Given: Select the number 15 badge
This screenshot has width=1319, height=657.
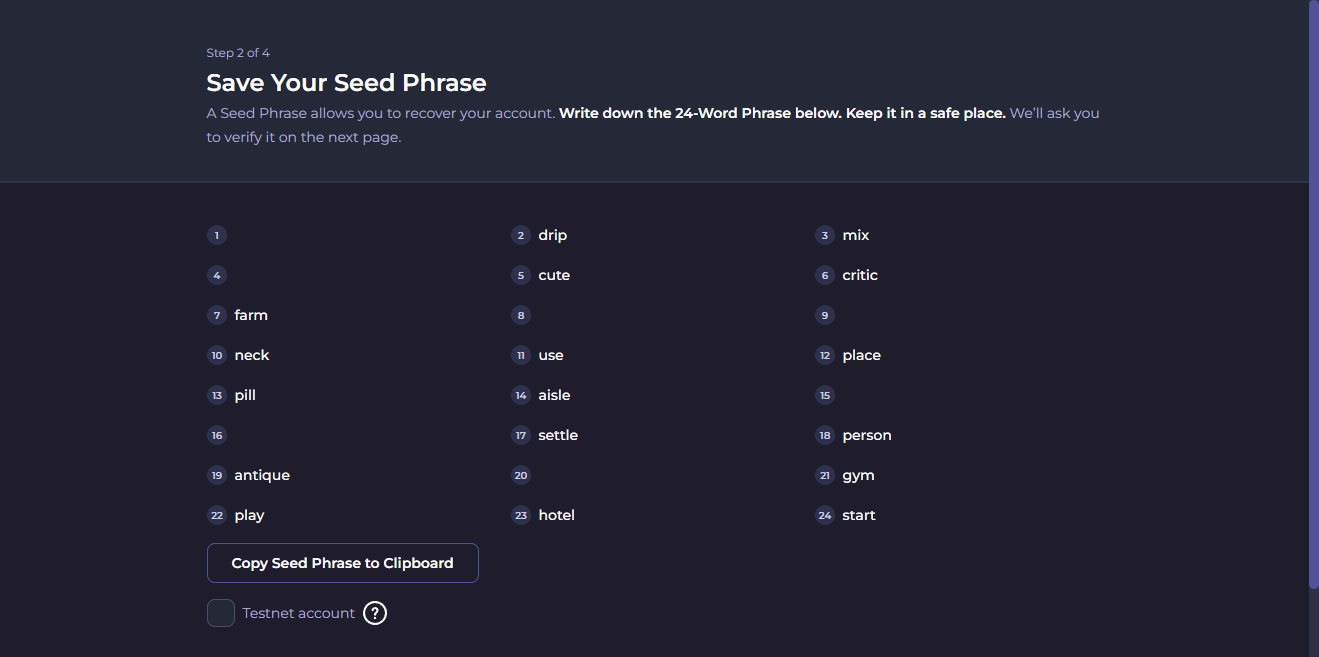Looking at the screenshot, I should [x=825, y=395].
